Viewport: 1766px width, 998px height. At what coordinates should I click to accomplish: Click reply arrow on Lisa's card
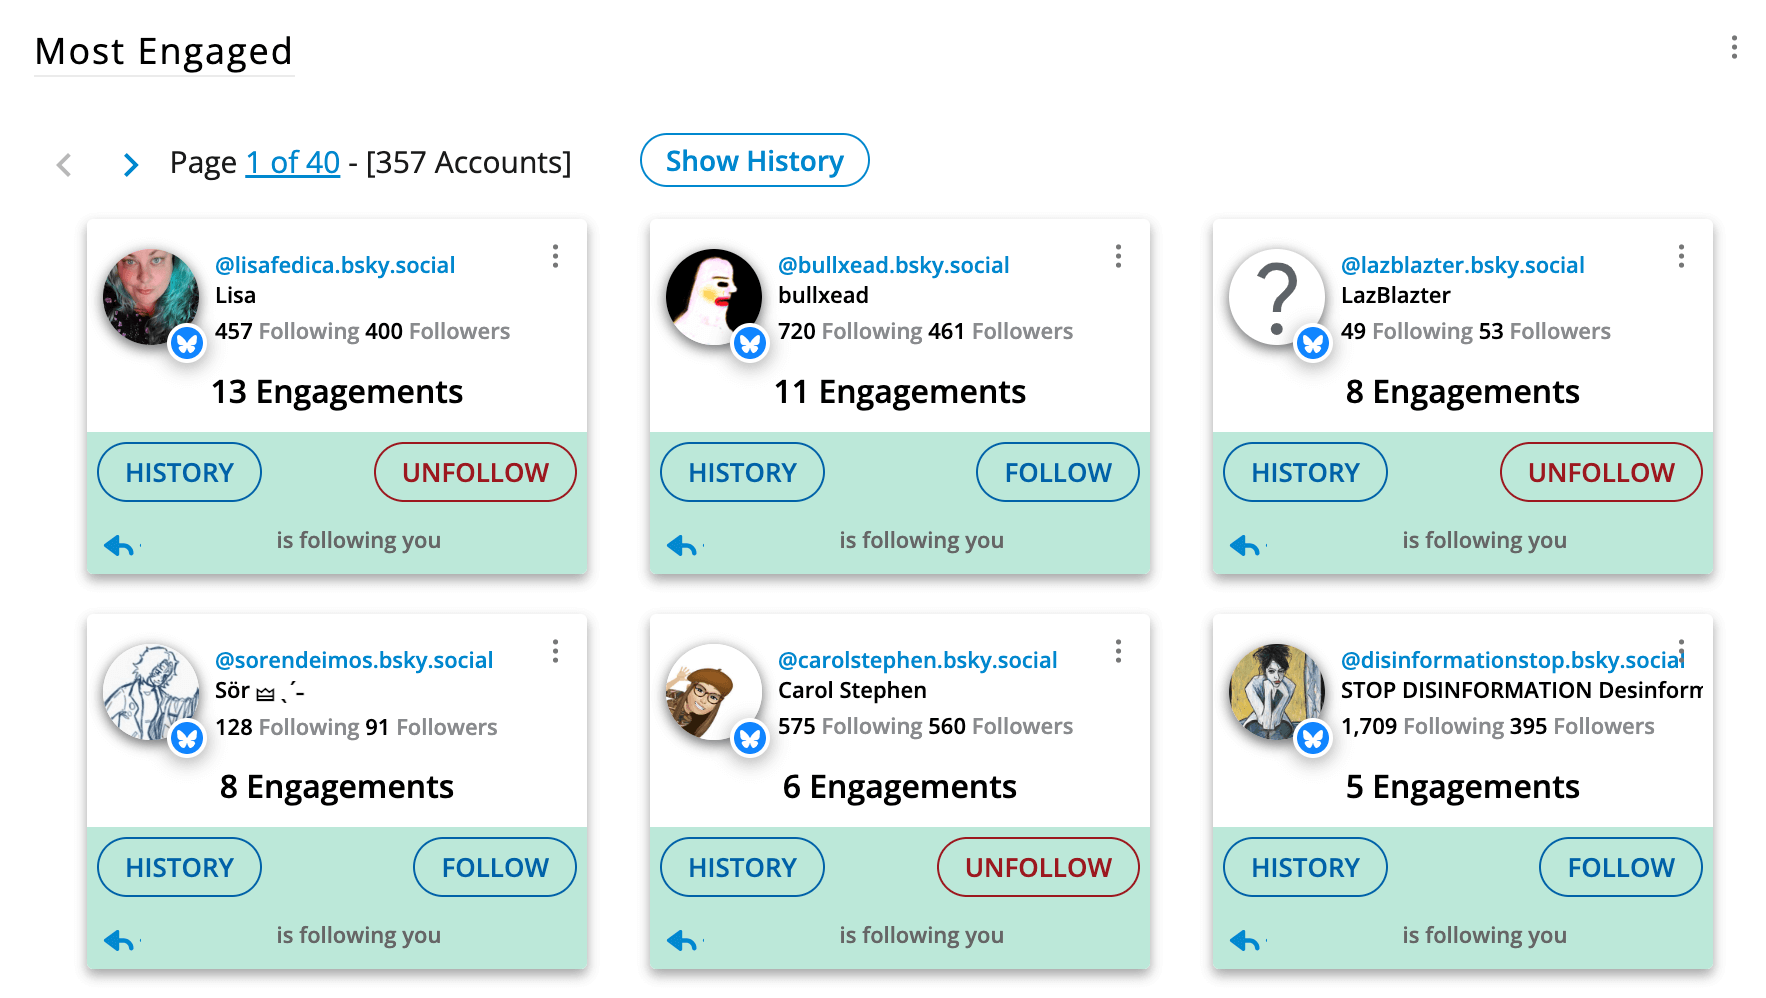click(x=120, y=545)
